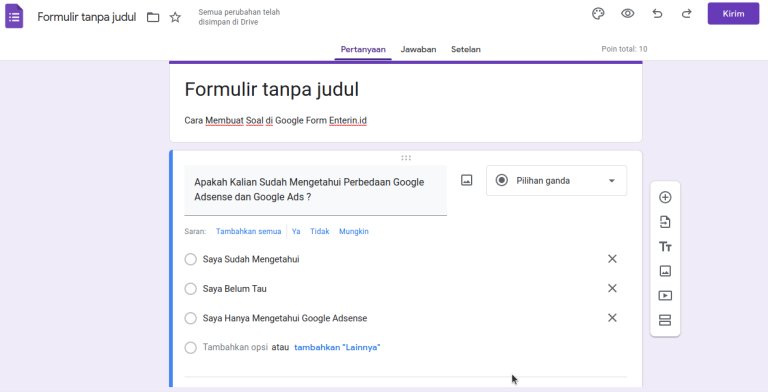Edit the form description text
768x392 pixels.
[x=276, y=121]
